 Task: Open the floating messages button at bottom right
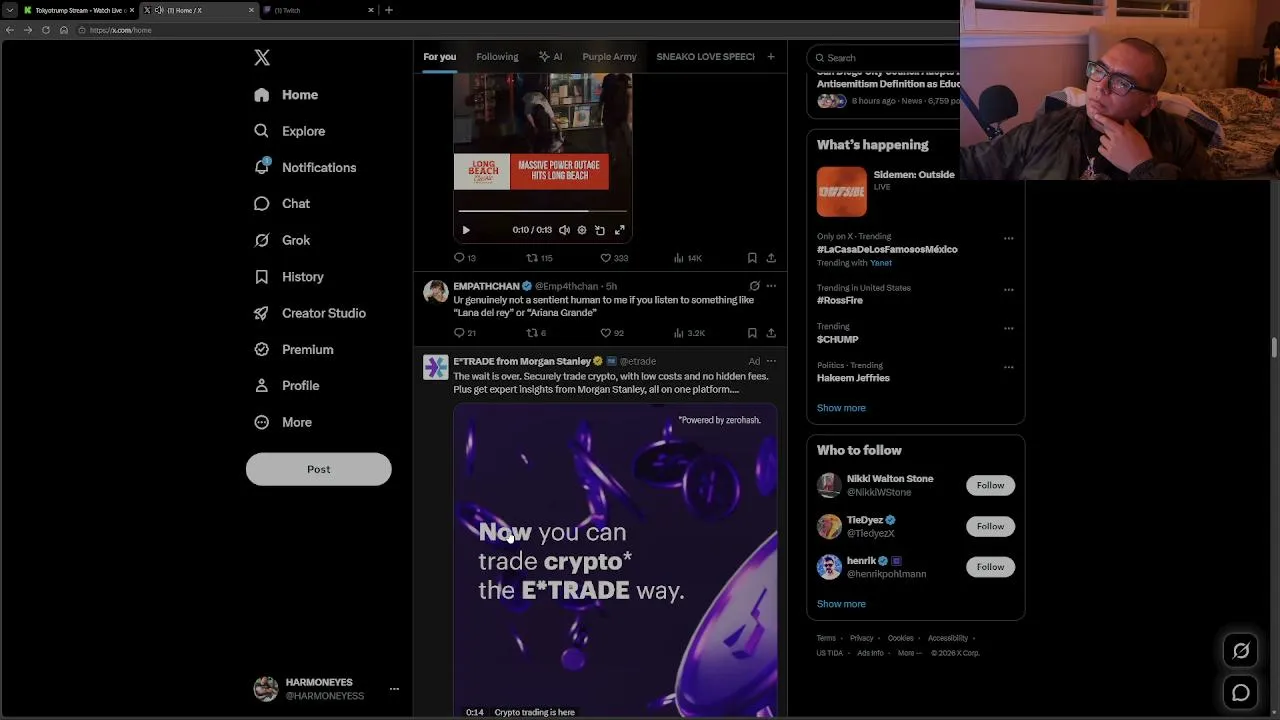[x=1241, y=692]
